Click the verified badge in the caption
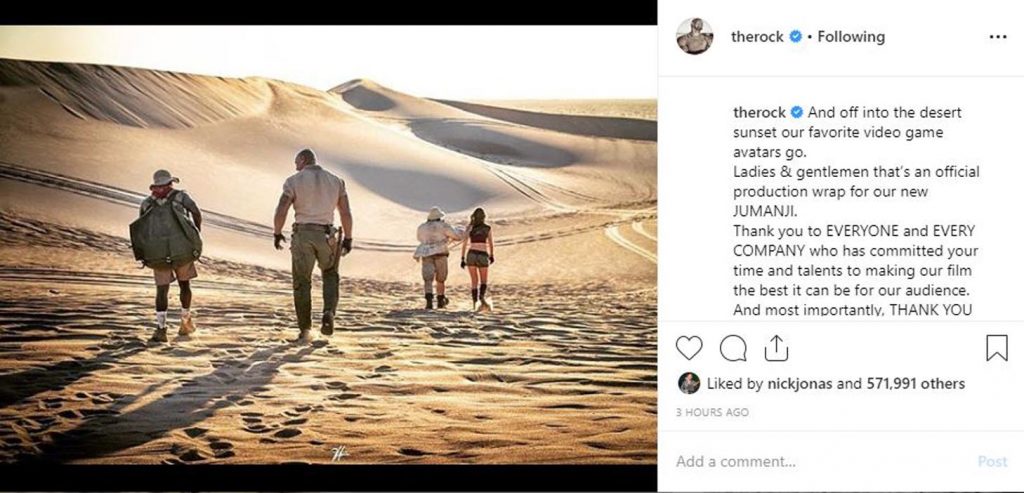Viewport: 1024px width, 493px height. [797, 112]
